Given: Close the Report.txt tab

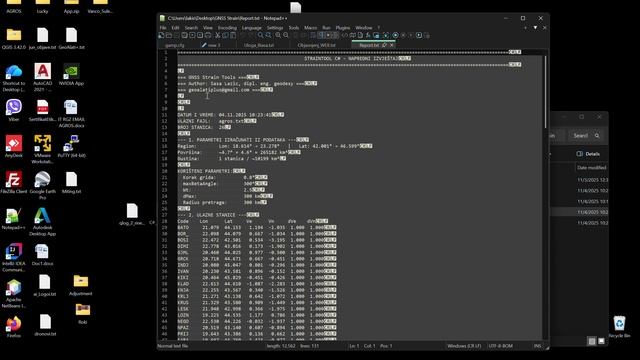Looking at the screenshot, I should (391, 45).
